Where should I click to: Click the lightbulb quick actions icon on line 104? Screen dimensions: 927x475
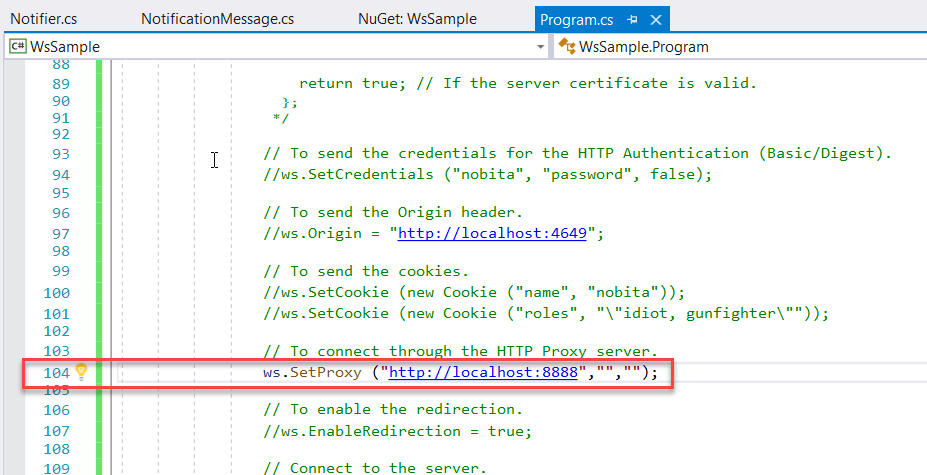(82, 371)
